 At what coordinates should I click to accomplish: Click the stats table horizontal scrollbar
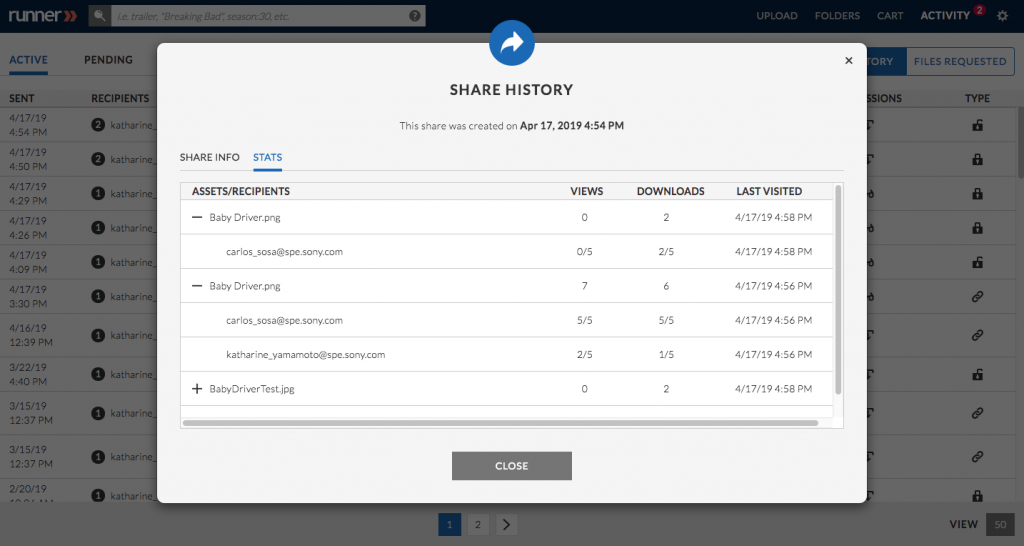(500, 423)
